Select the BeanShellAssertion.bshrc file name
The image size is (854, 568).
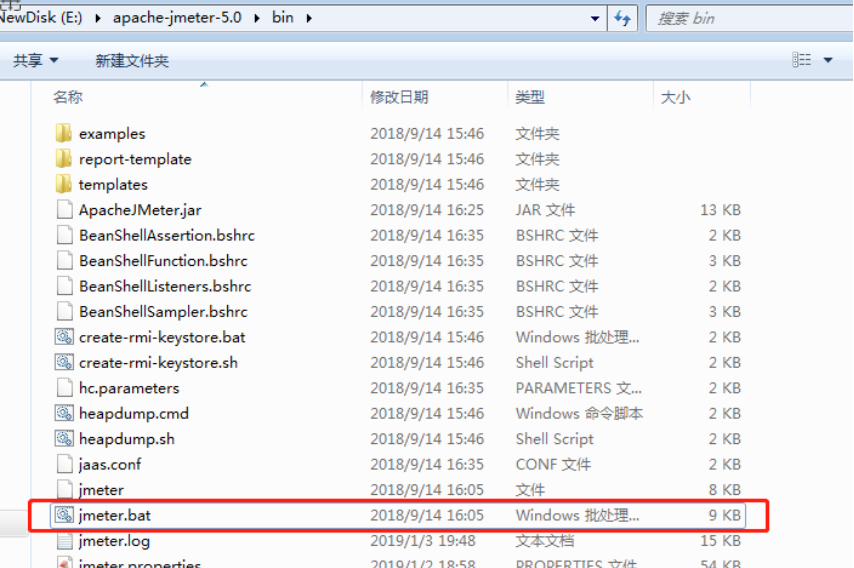tap(167, 235)
